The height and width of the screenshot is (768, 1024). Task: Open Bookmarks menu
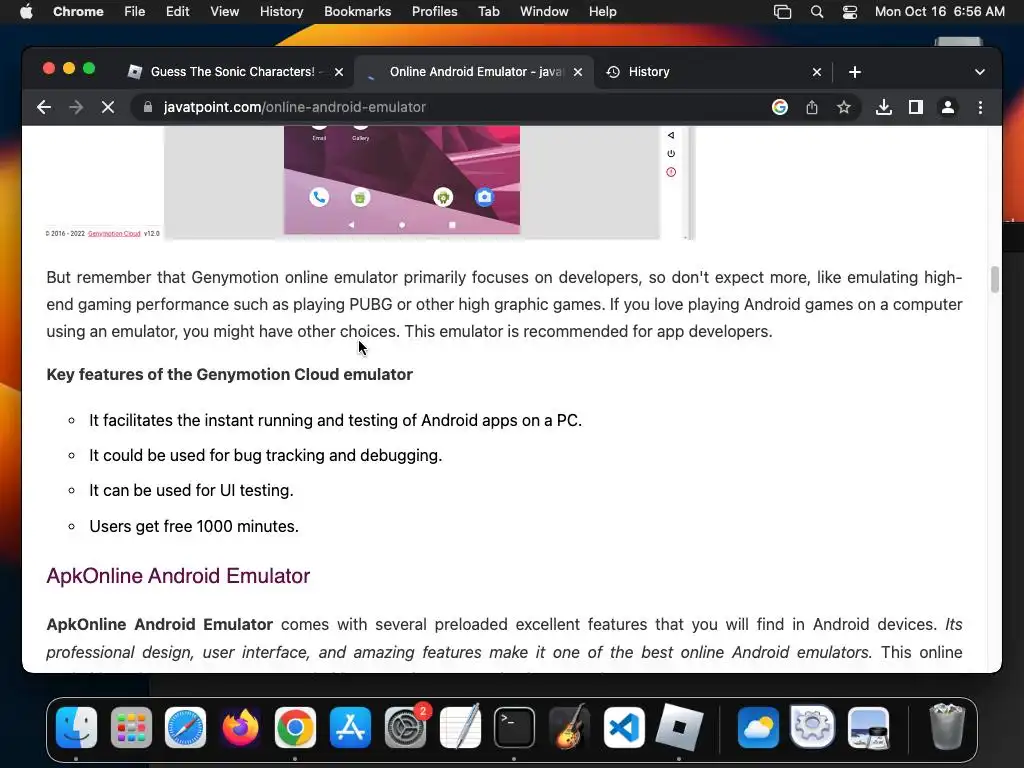tap(357, 11)
